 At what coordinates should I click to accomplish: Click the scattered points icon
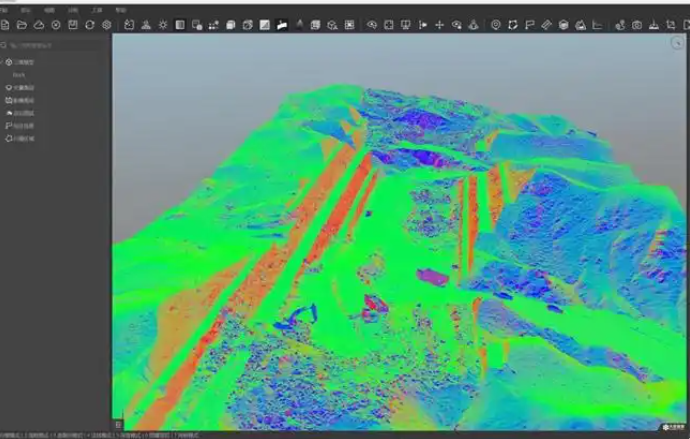(214, 25)
